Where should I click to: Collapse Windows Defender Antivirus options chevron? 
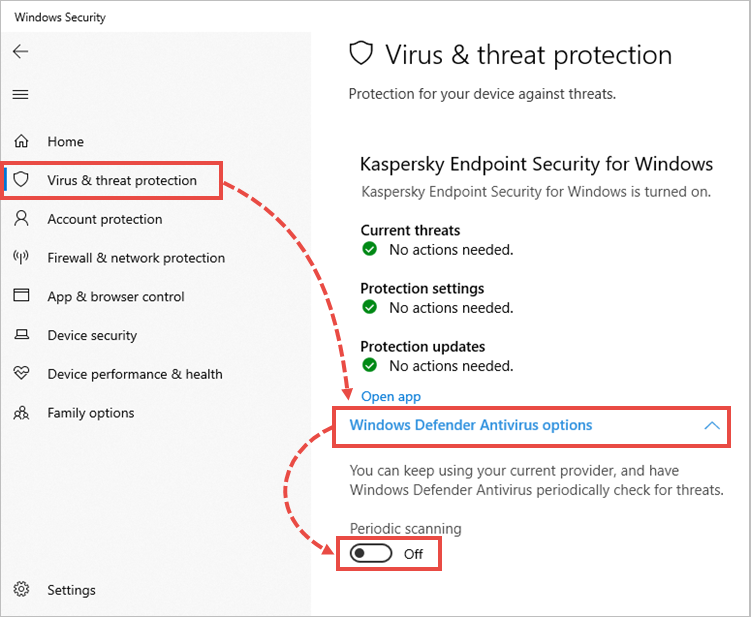tap(712, 426)
